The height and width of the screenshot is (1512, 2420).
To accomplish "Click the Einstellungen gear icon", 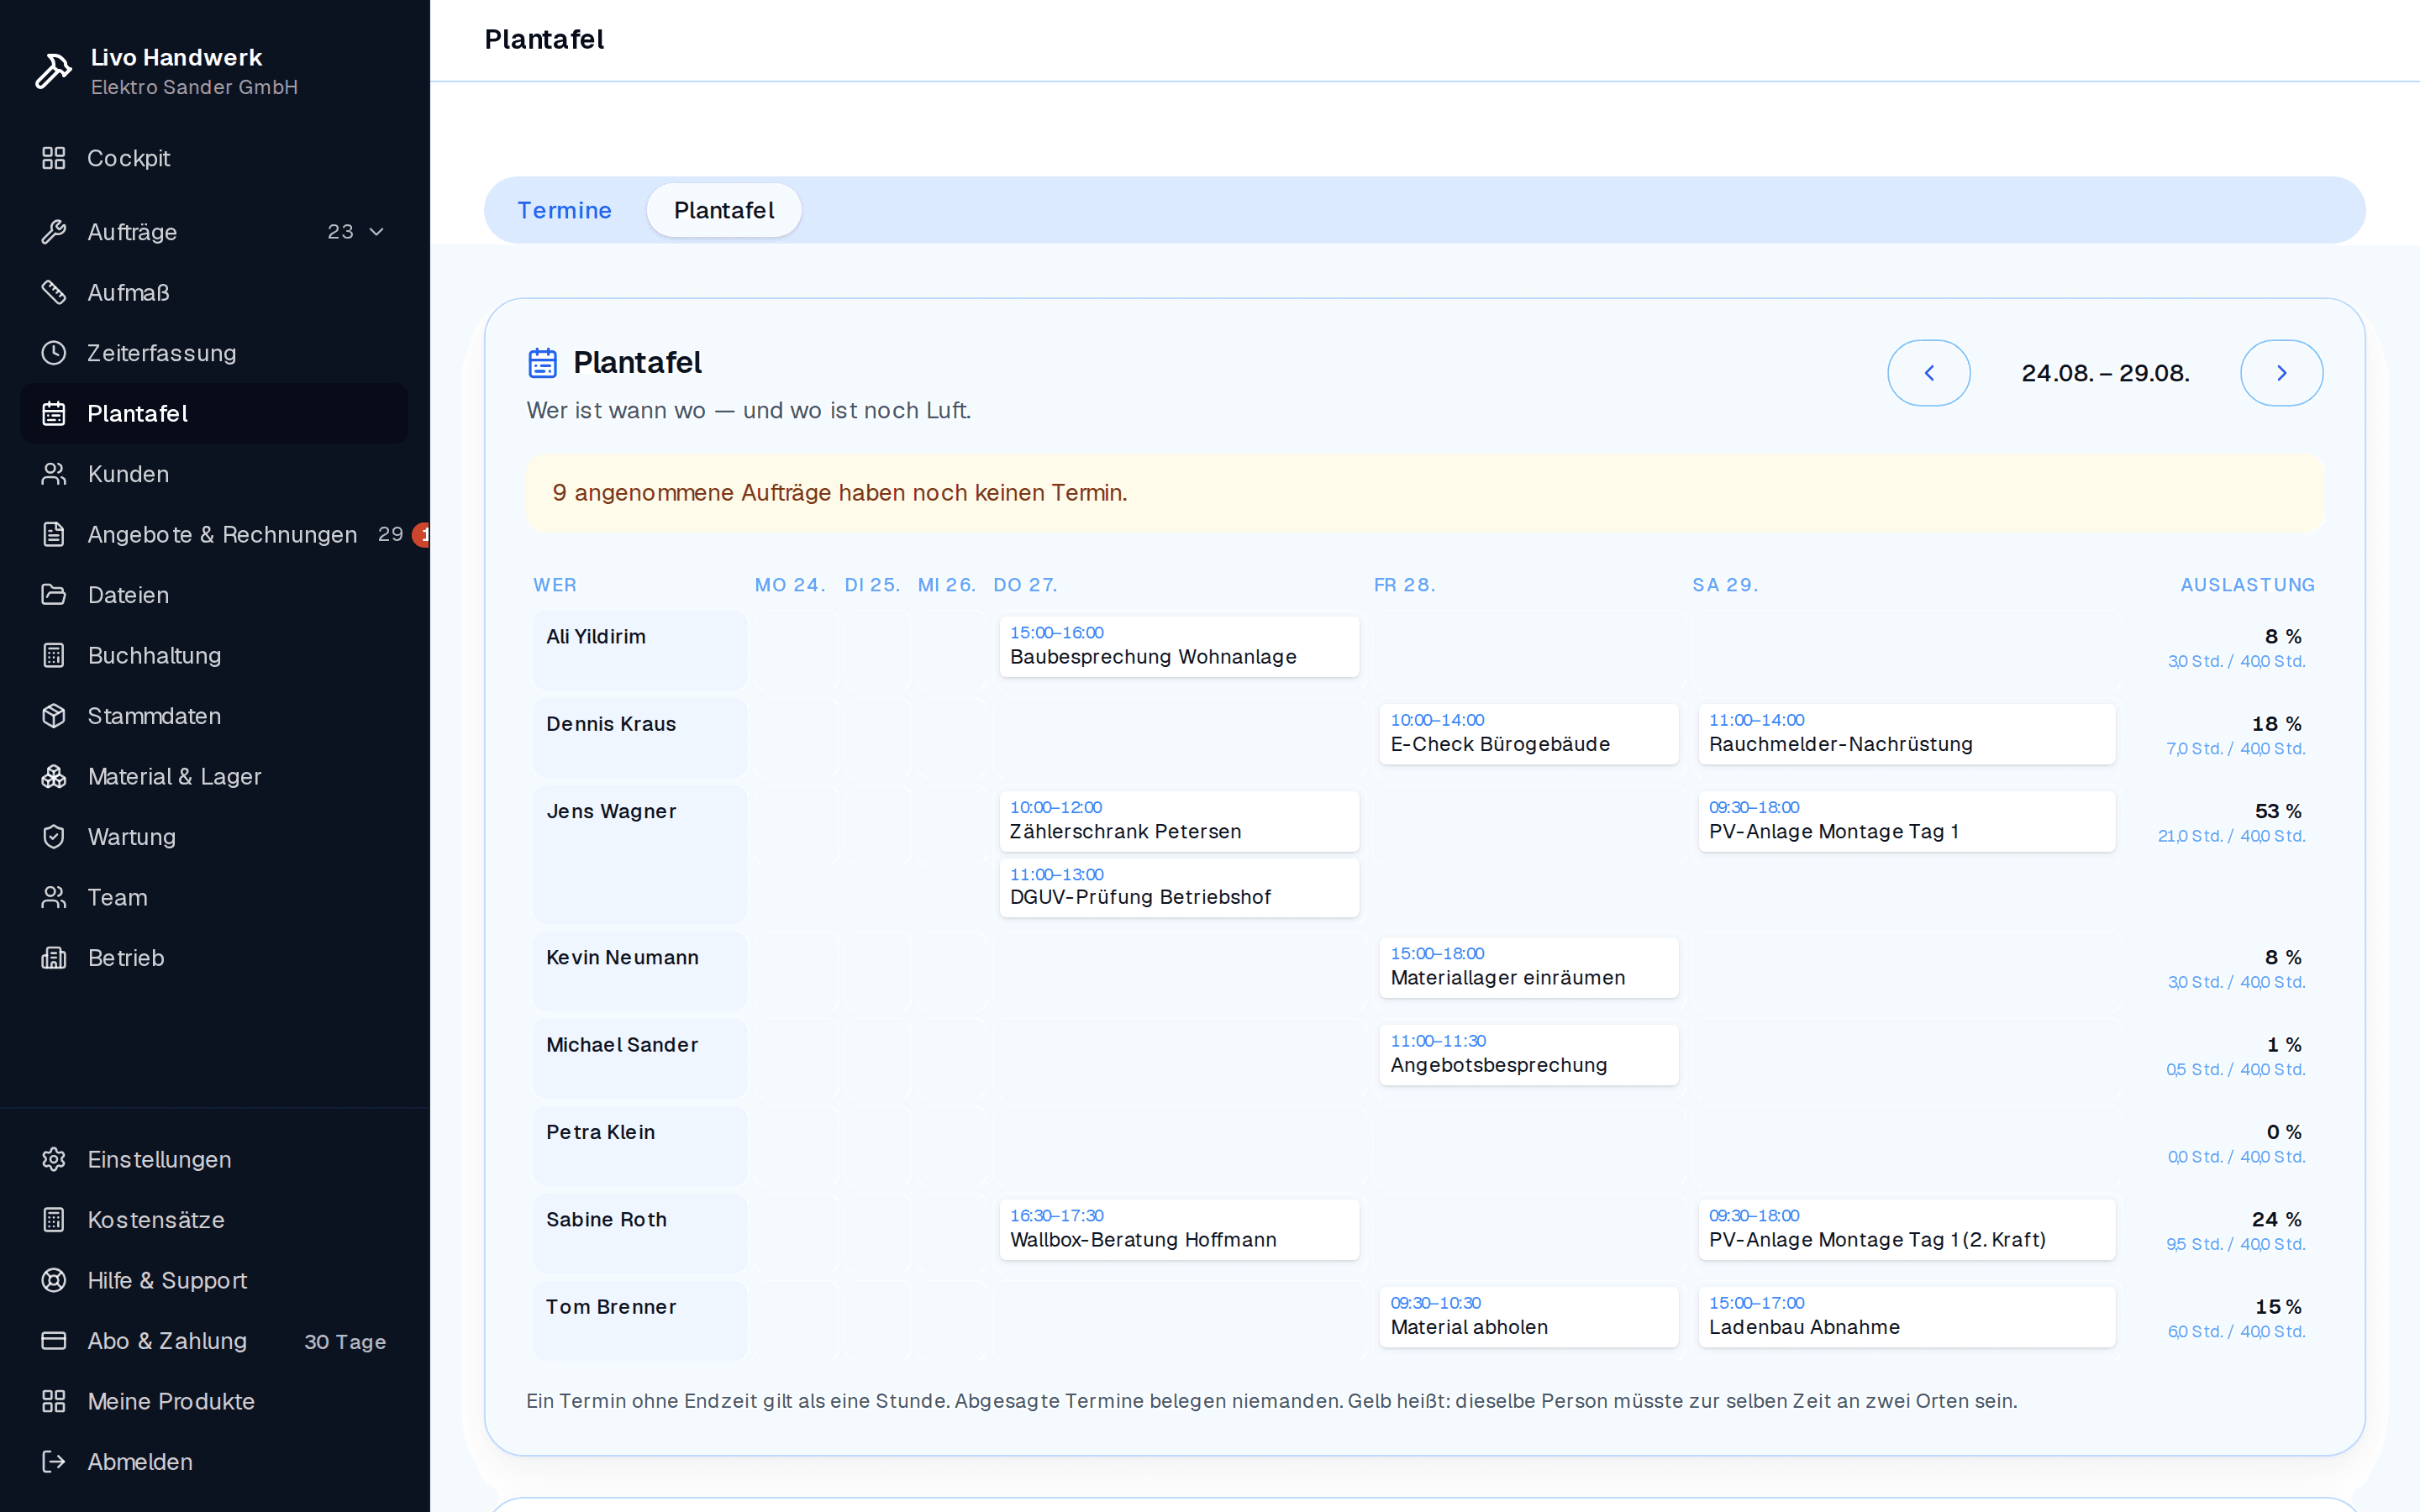I will coord(54,1160).
